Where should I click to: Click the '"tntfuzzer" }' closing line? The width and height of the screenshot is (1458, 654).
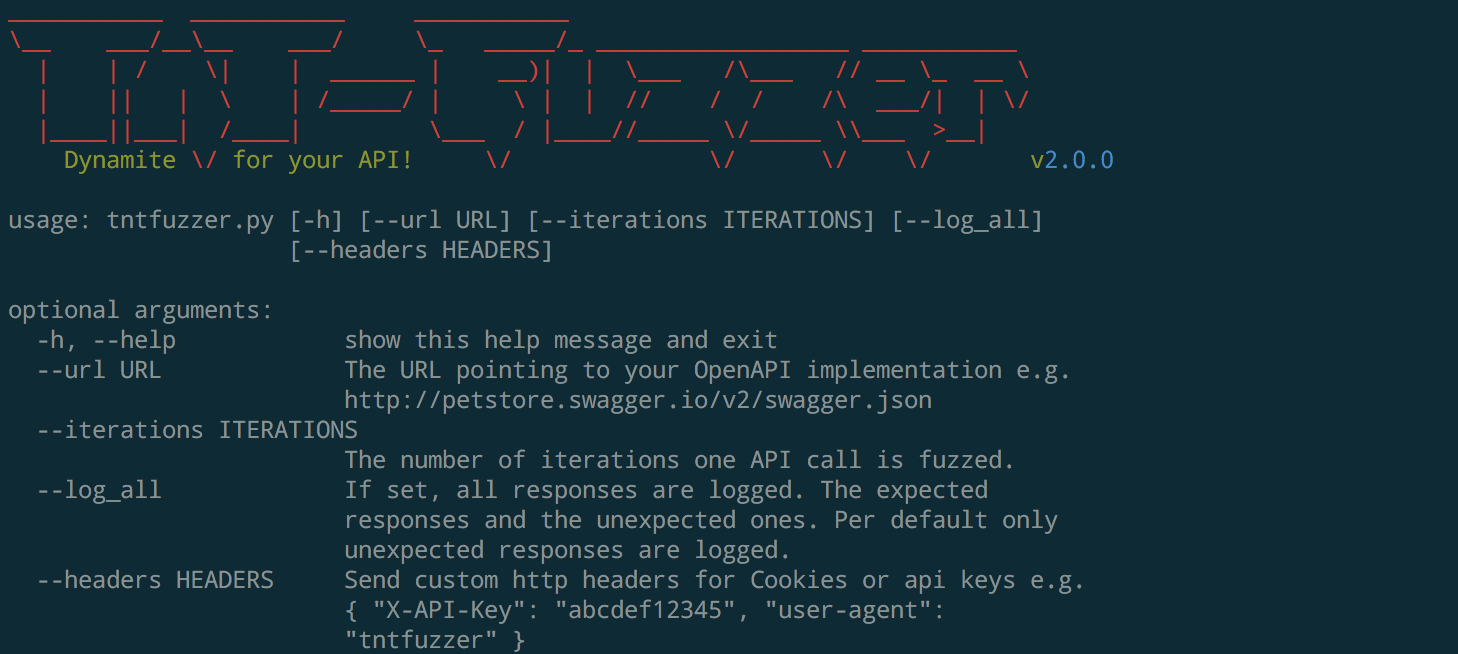[x=434, y=641]
